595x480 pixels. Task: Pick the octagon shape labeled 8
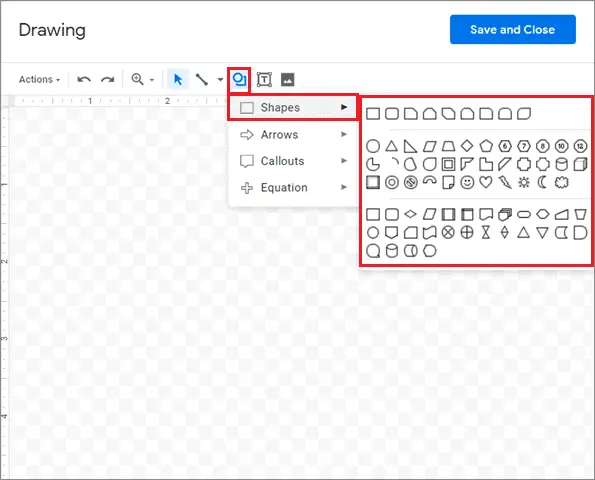pos(543,146)
